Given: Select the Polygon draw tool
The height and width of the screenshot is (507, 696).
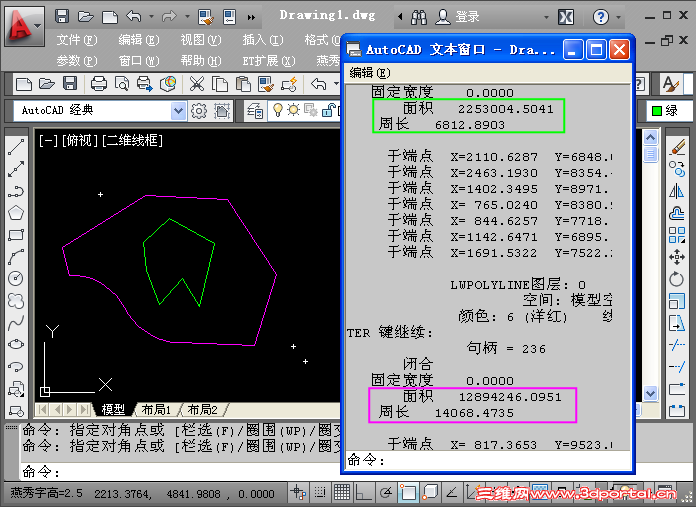Looking at the screenshot, I should point(16,213).
